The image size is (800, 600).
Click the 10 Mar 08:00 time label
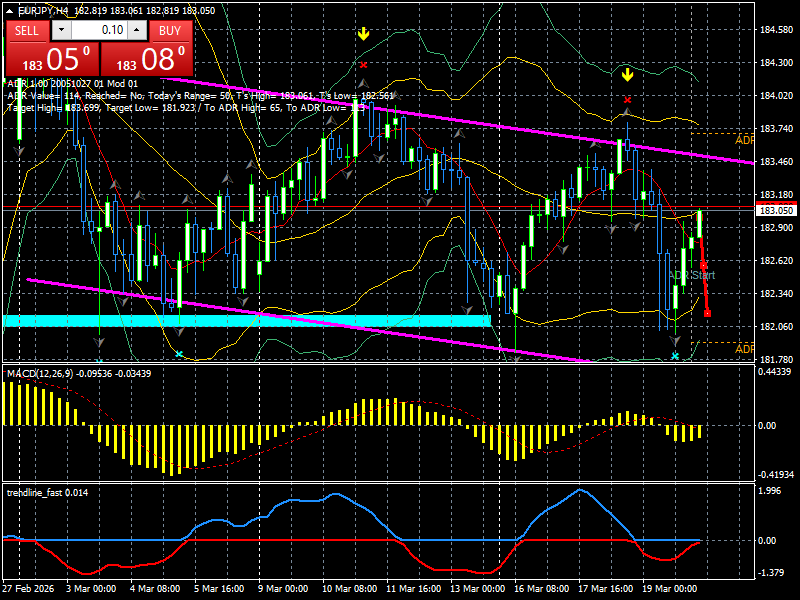(x=349, y=588)
